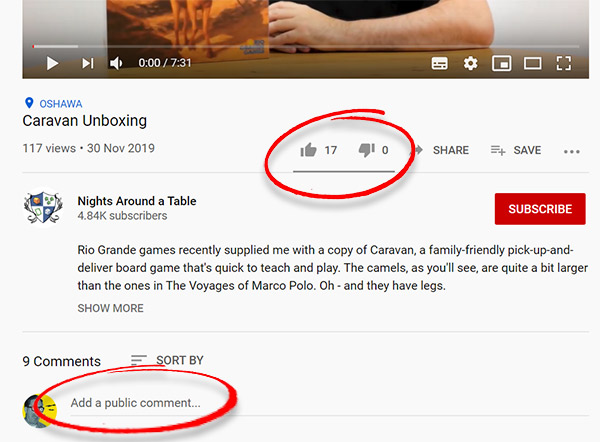Screen dimensions: 600x442
Task: Click the Add a public comment field
Action: (329, 403)
